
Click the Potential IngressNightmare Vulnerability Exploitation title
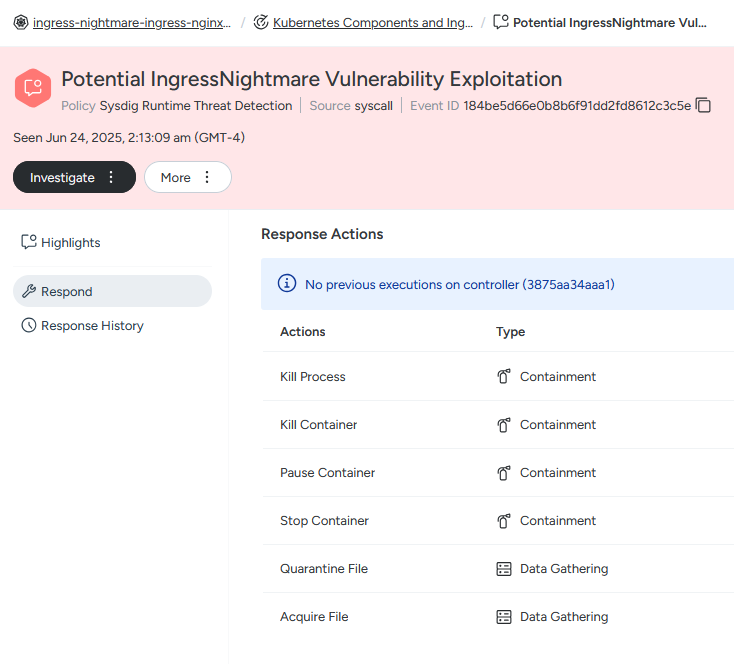[x=311, y=79]
